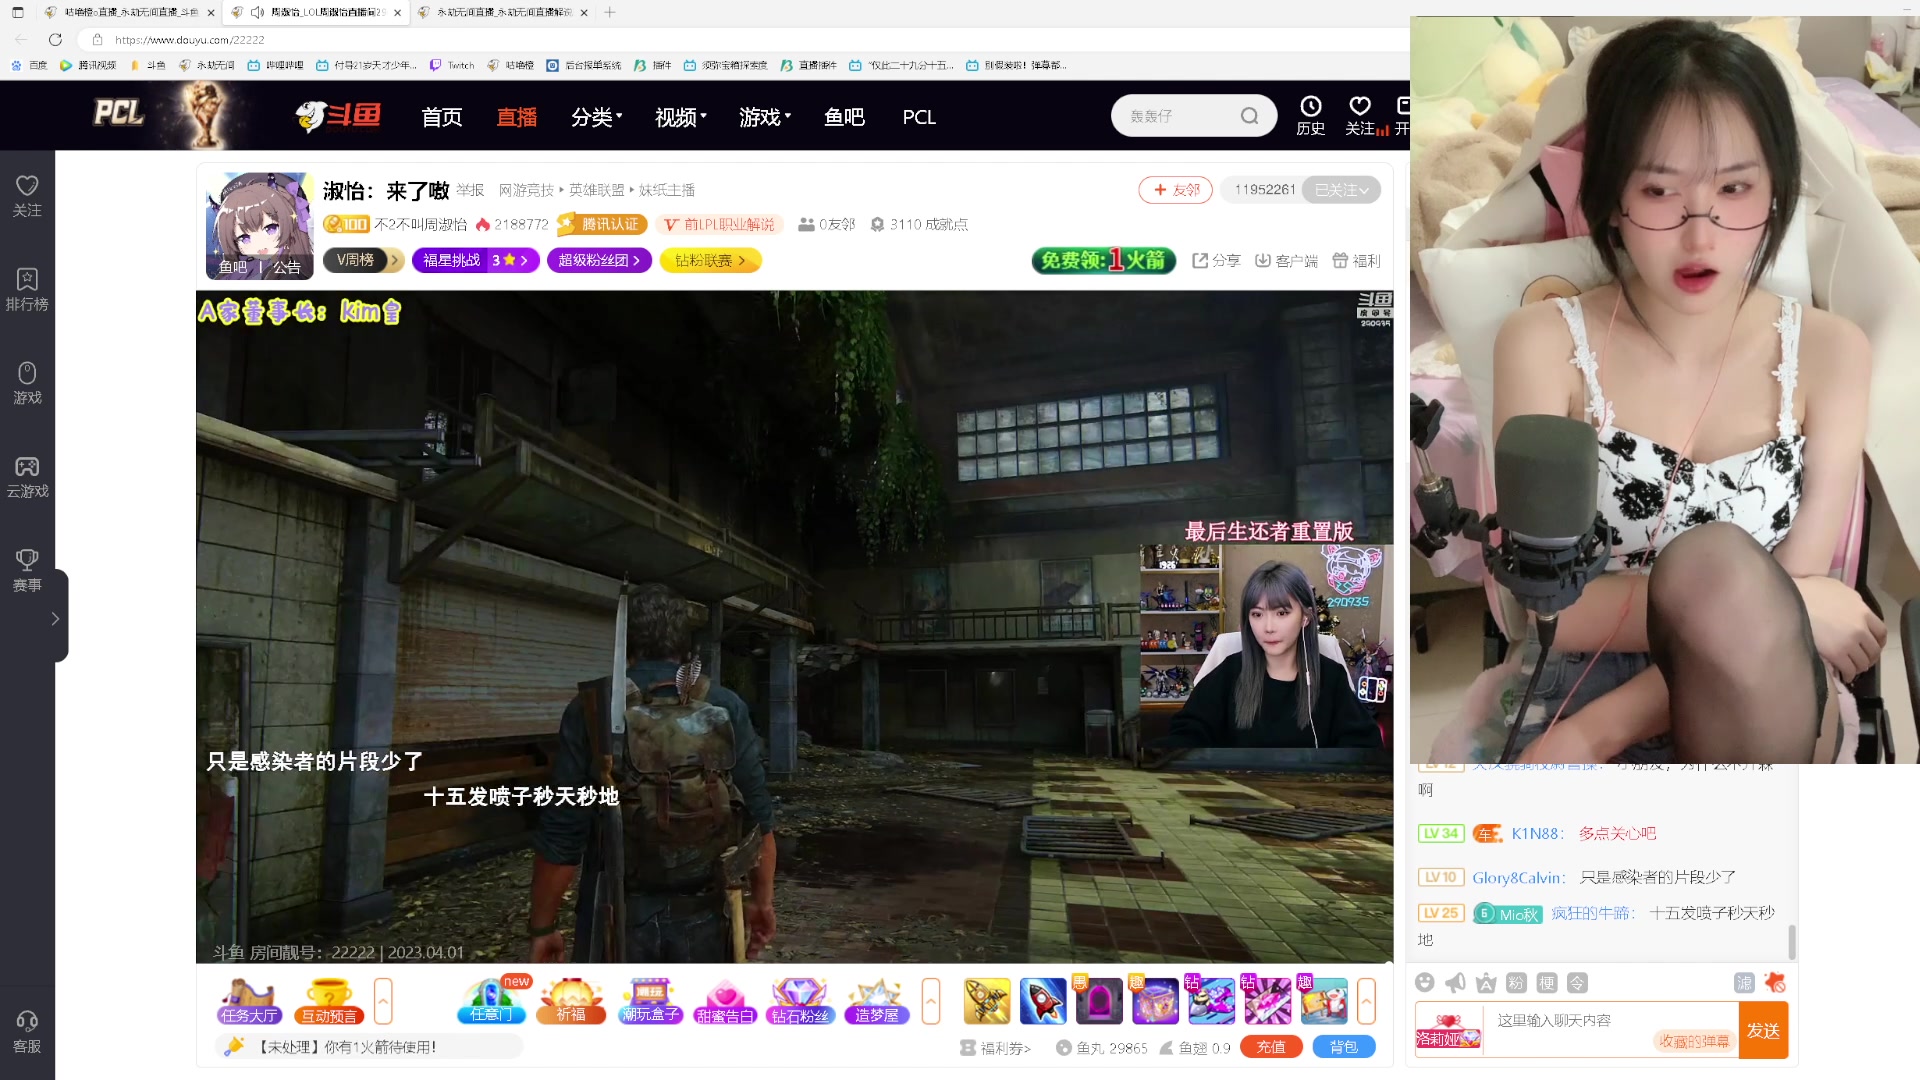The image size is (1920, 1080).
Task: Click the 甜蜜告白 sweet confession icon
Action: [726, 1000]
